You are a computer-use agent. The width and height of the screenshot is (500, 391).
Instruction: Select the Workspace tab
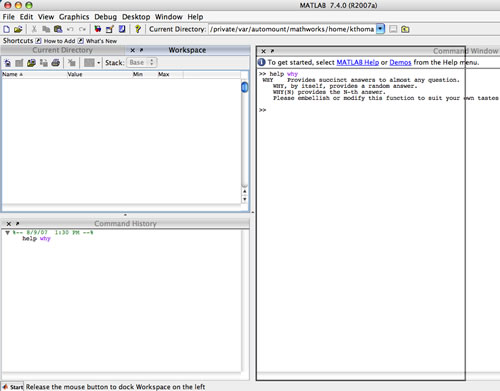coord(187,50)
